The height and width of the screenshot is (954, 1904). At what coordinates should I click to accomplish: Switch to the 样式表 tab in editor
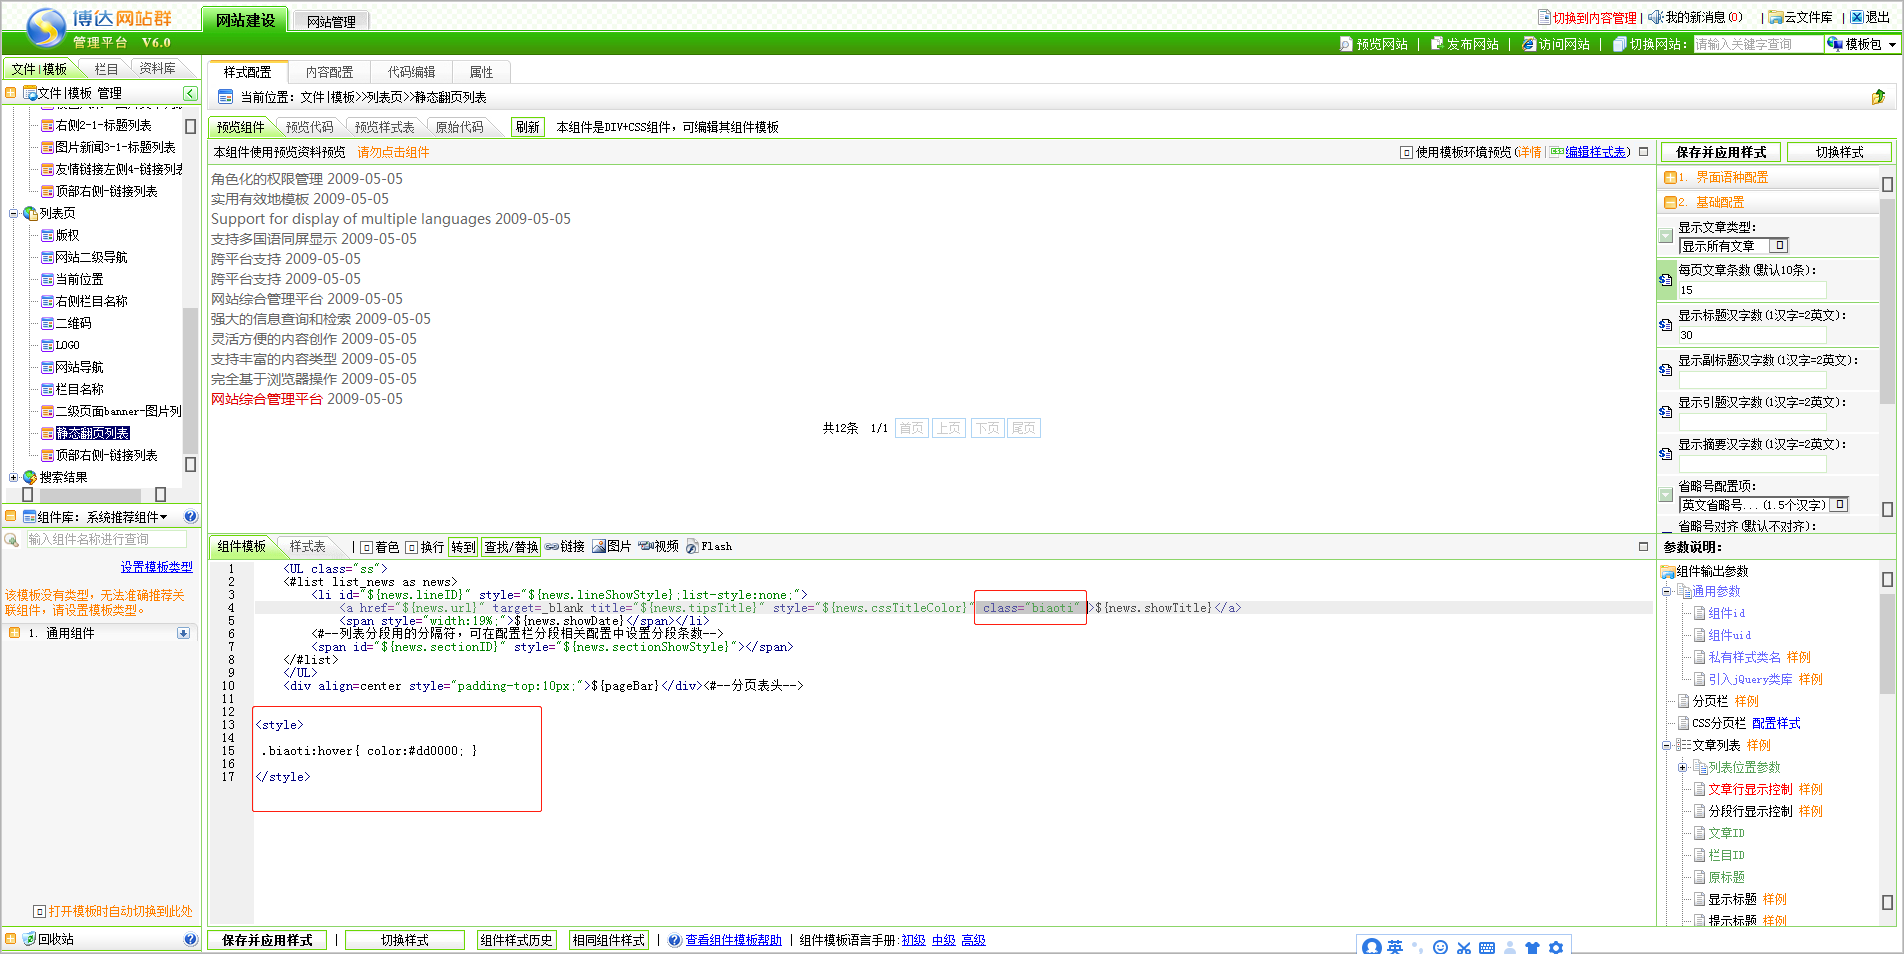[x=307, y=546]
